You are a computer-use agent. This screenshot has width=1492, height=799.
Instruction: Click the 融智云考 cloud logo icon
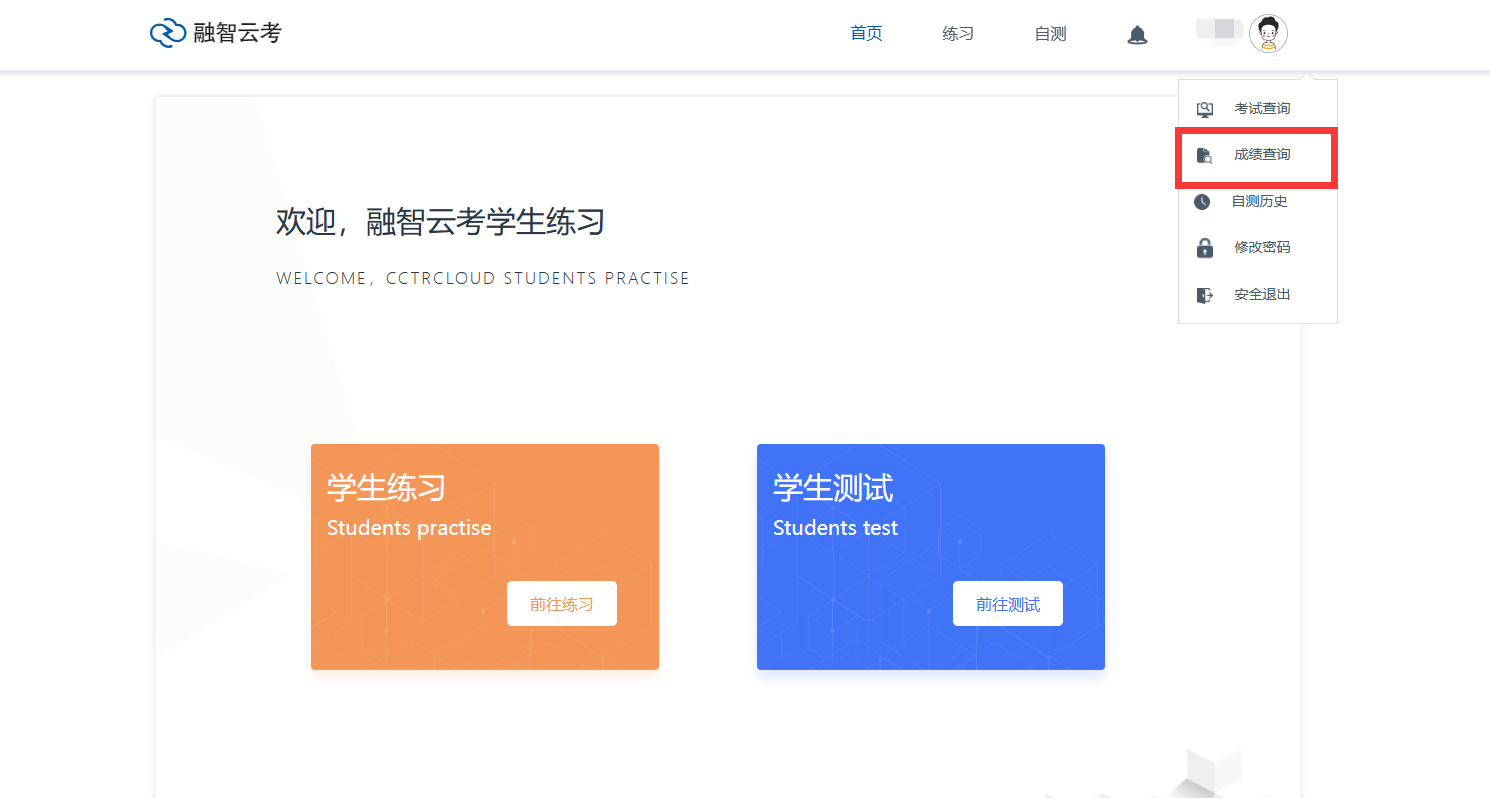click(x=168, y=33)
